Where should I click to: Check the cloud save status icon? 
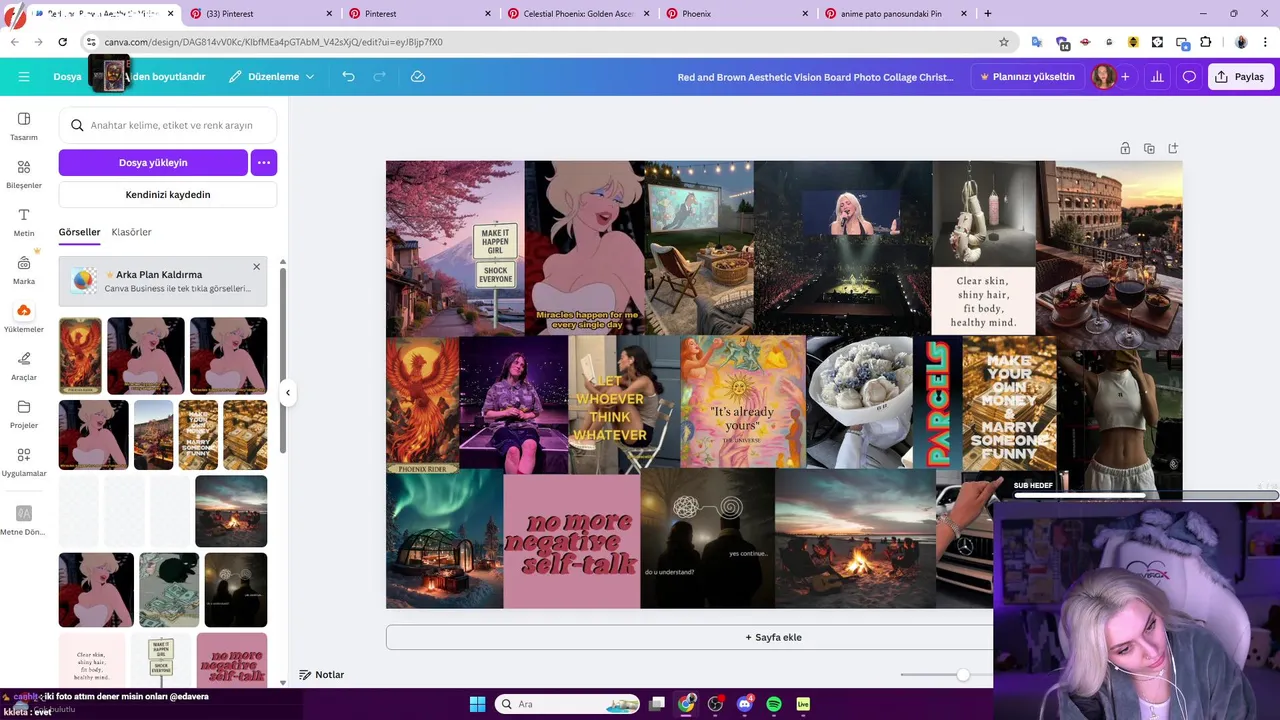coord(418,77)
